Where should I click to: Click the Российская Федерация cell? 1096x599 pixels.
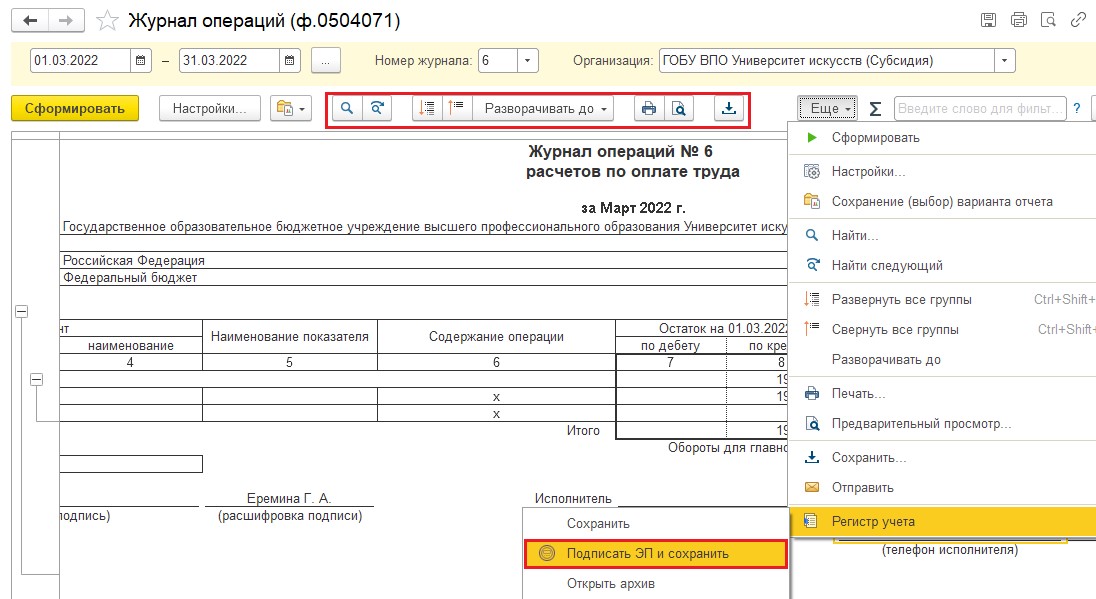tap(134, 261)
